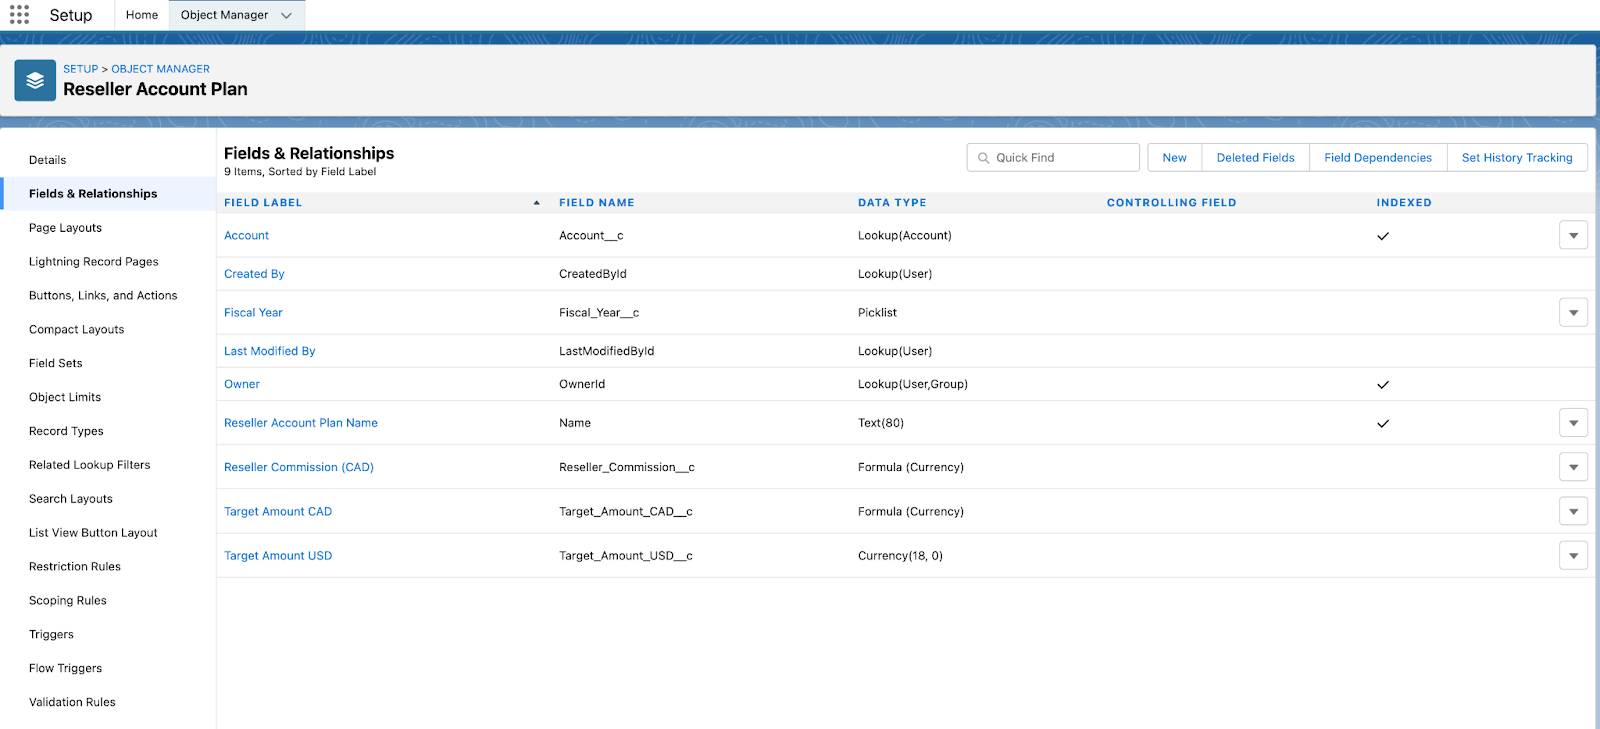This screenshot has width=1600, height=729.
Task: Switch to the Home tab
Action: [x=142, y=15]
